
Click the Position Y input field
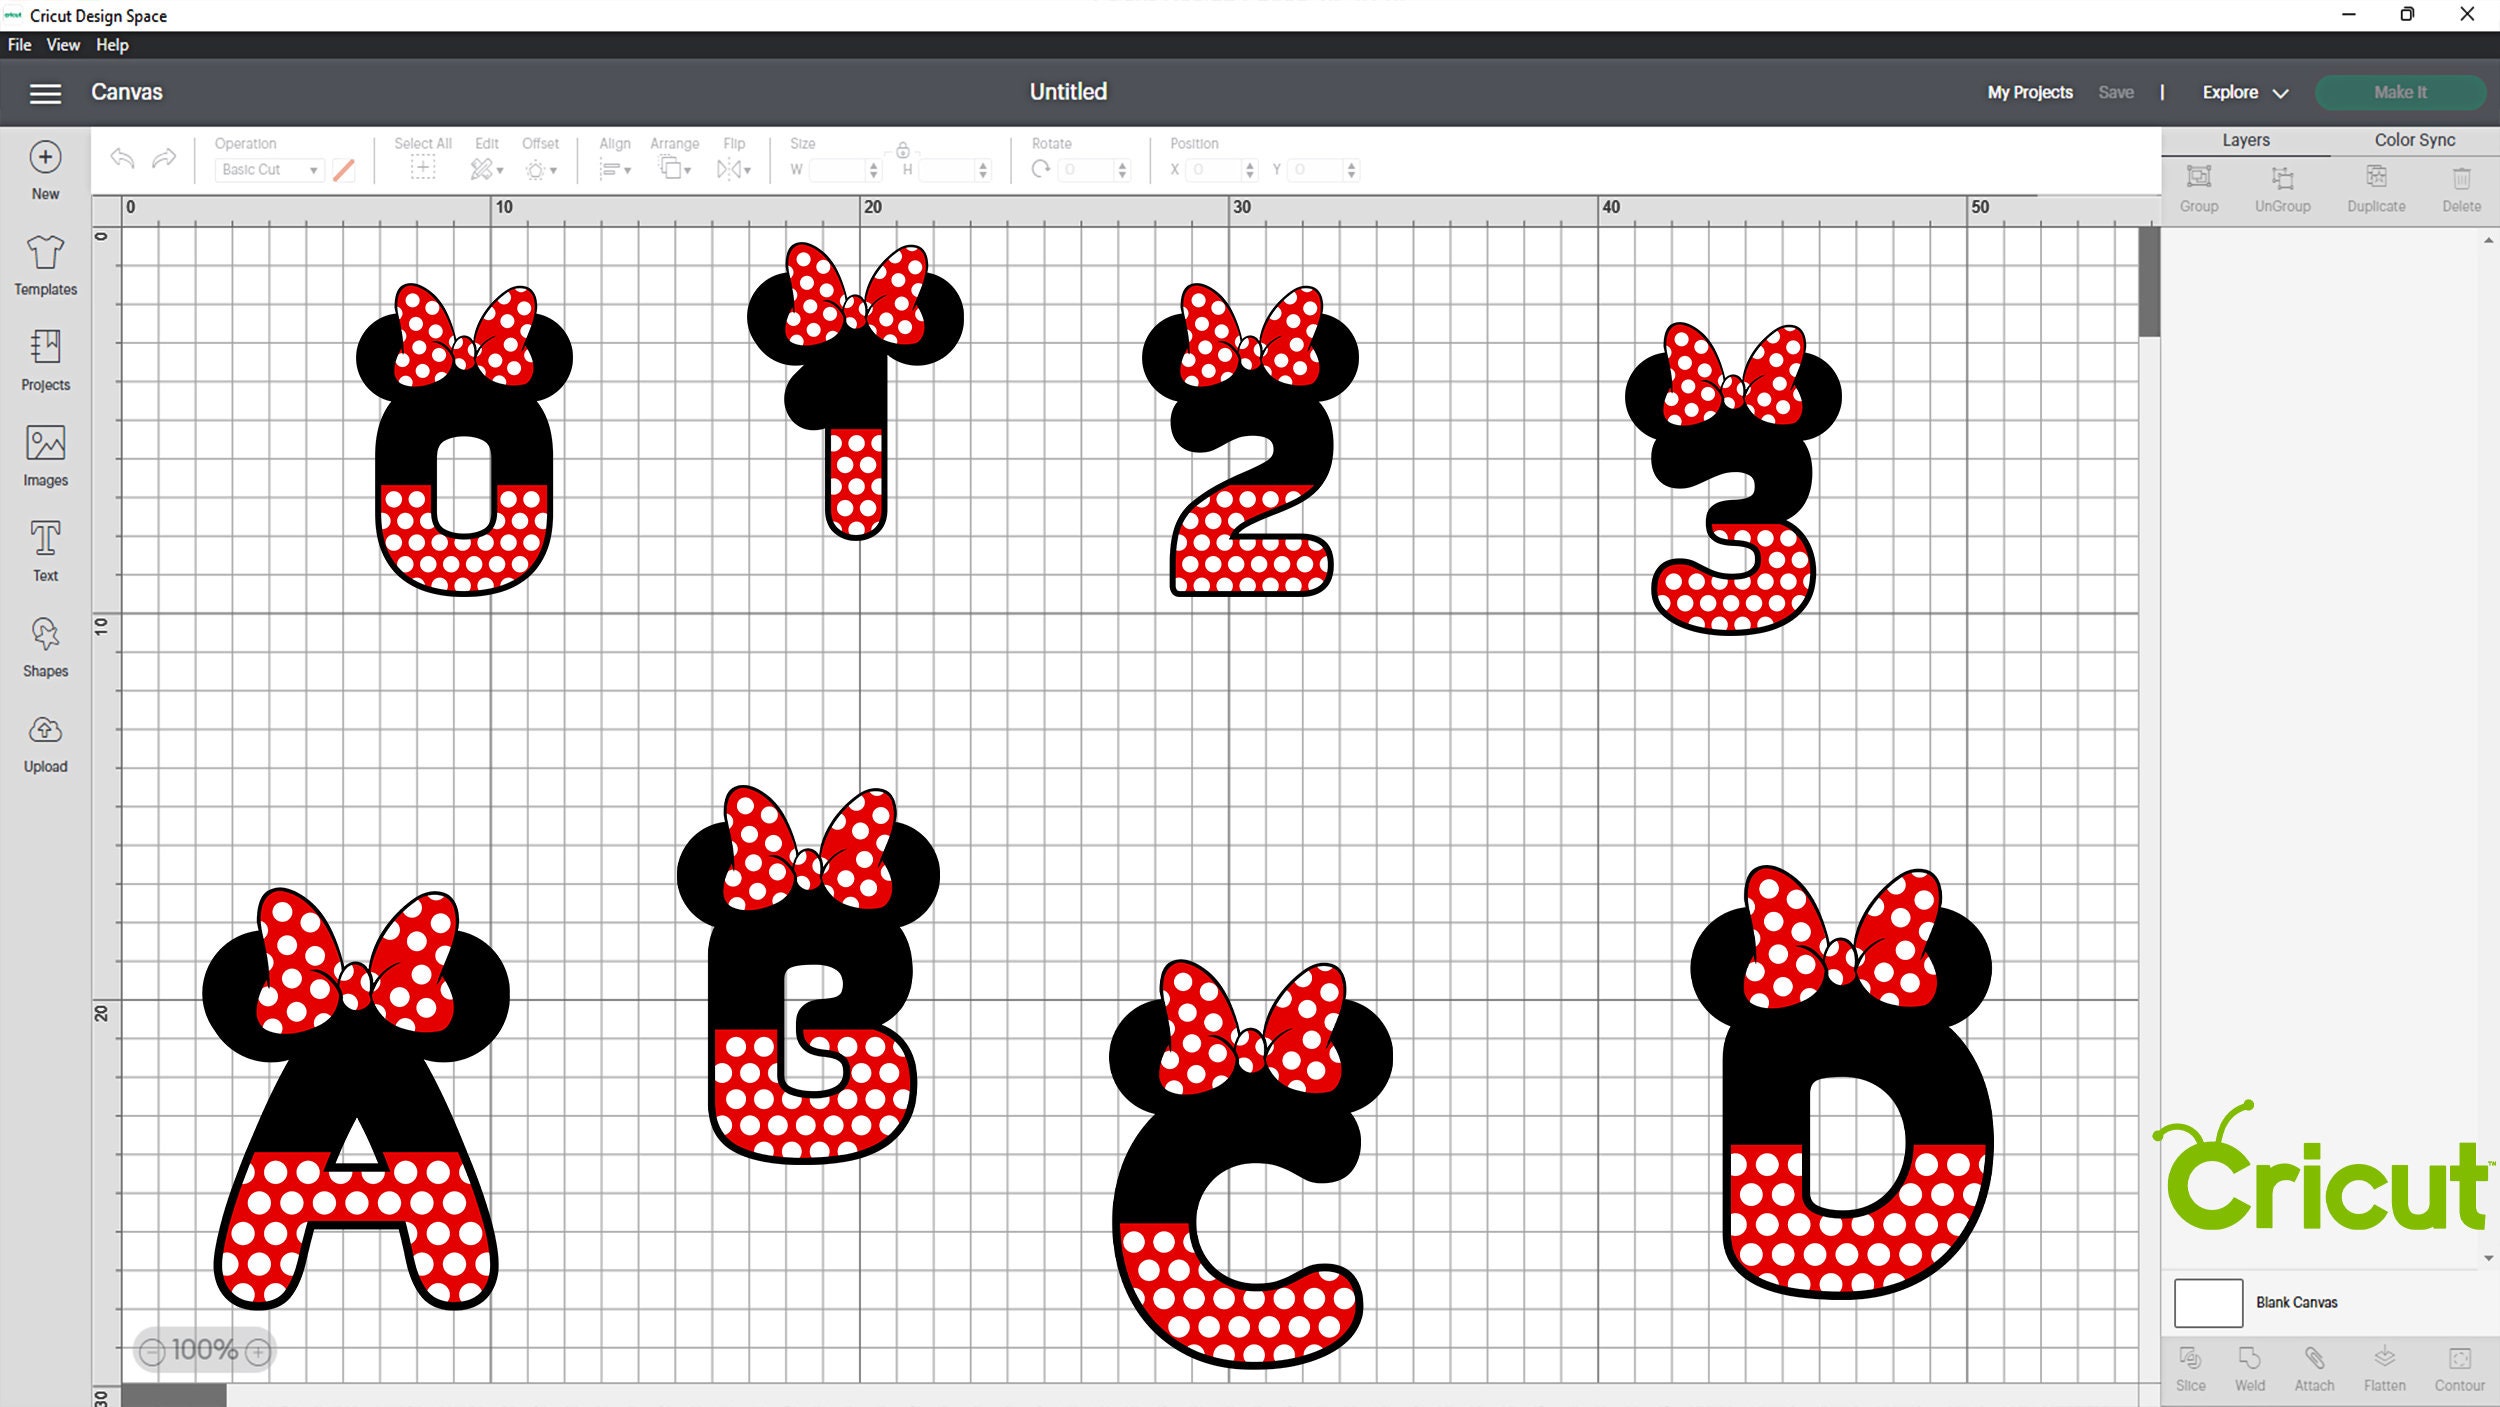pyautogui.click(x=1316, y=170)
